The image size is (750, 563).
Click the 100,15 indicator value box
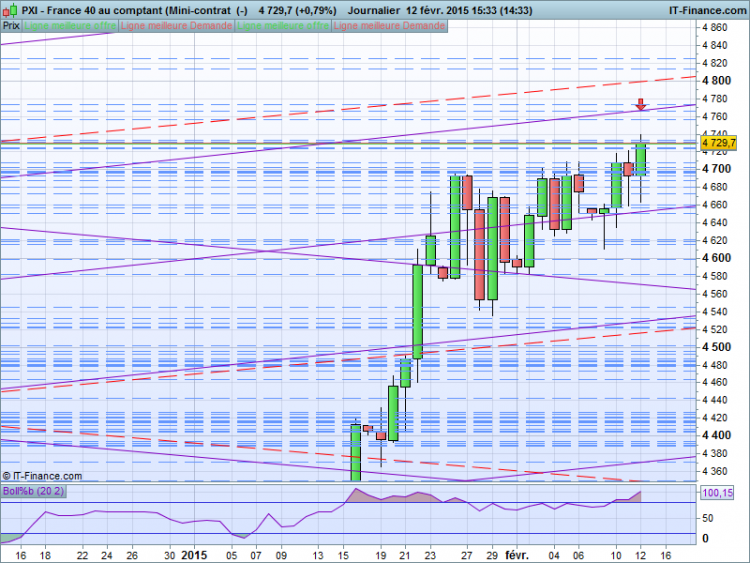[x=717, y=493]
